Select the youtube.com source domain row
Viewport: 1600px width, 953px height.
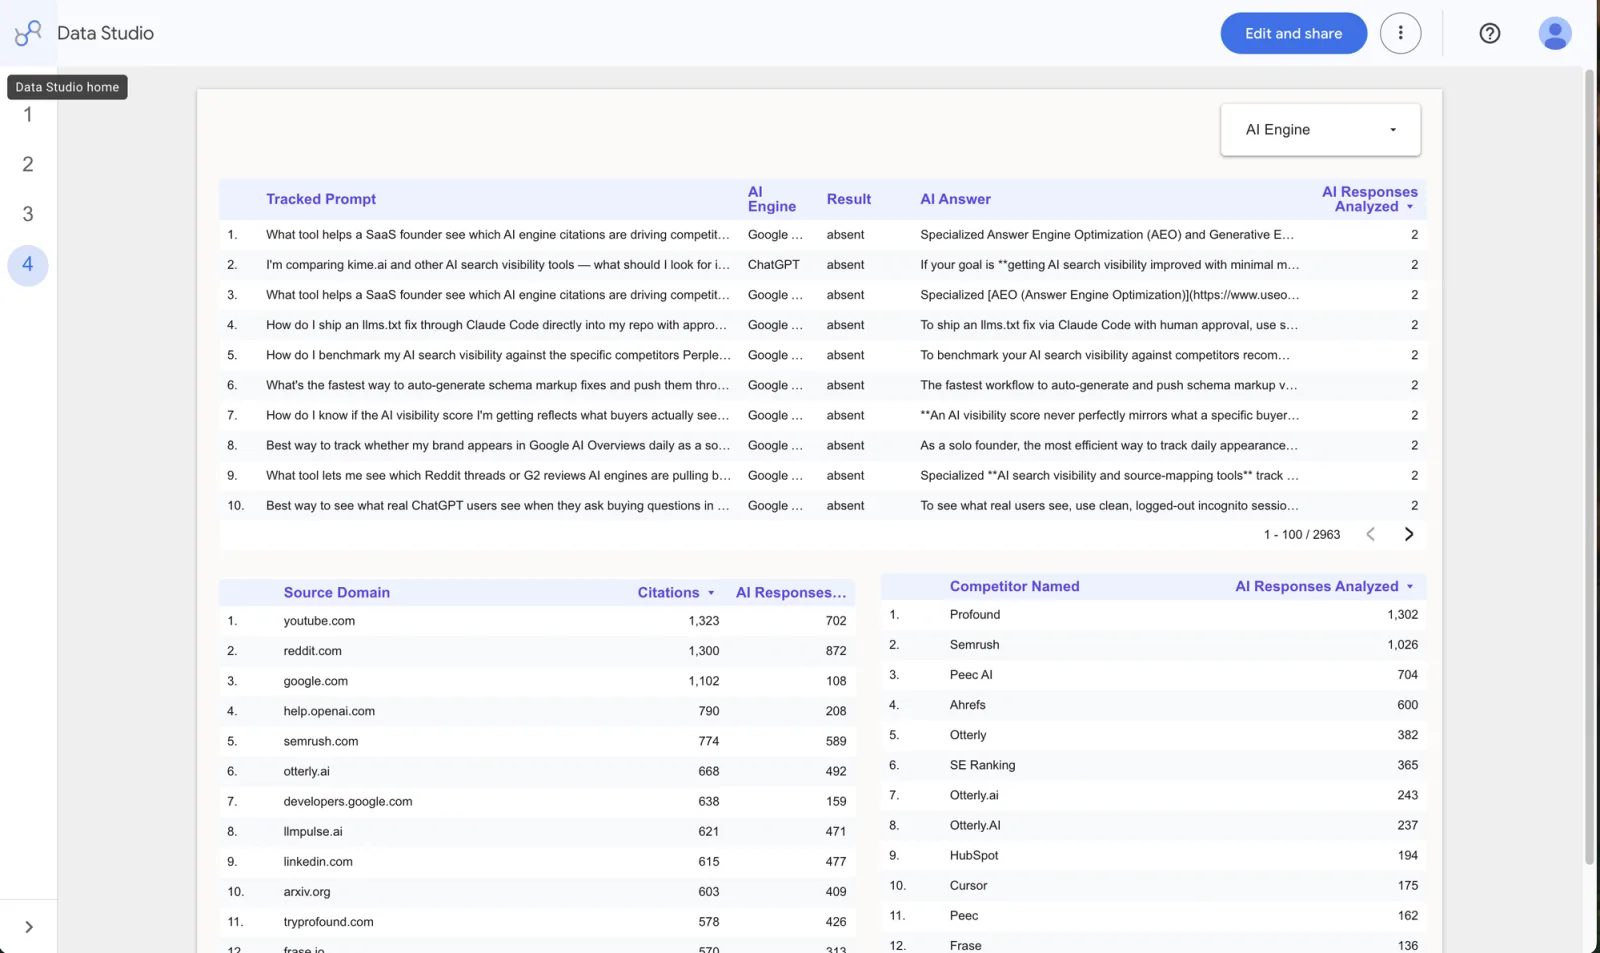(x=537, y=621)
